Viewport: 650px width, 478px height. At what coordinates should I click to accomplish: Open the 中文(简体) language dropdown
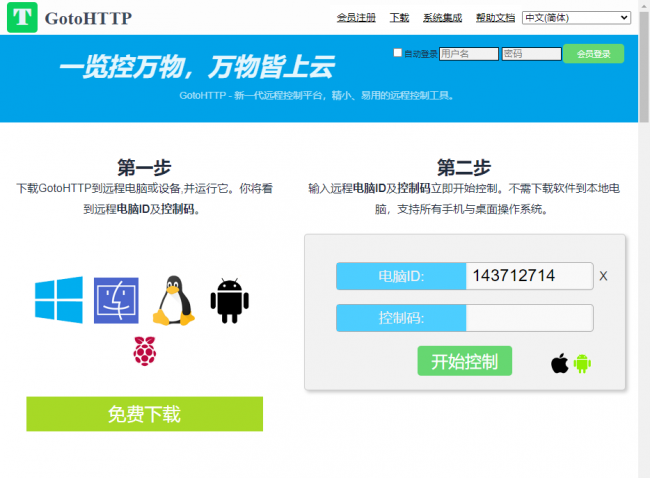click(x=576, y=18)
